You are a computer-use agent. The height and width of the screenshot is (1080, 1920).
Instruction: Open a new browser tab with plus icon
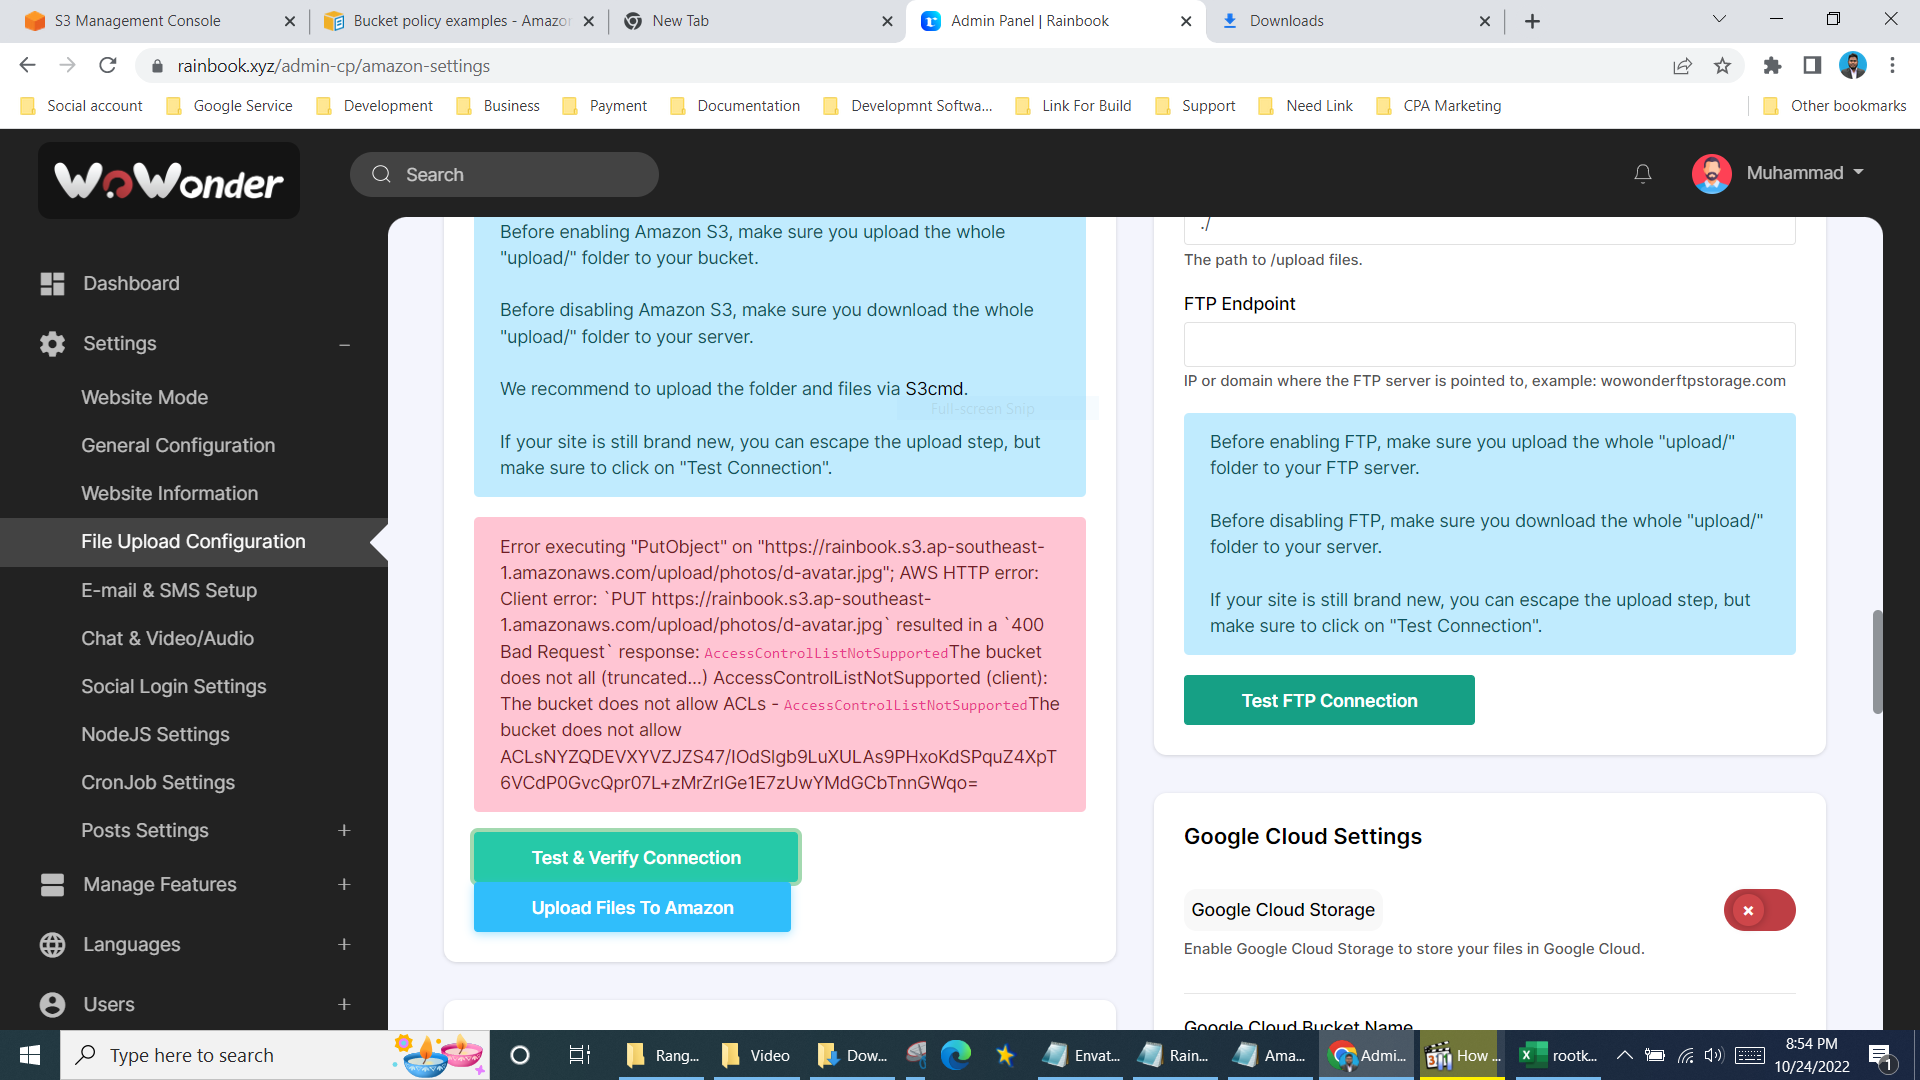(1532, 21)
